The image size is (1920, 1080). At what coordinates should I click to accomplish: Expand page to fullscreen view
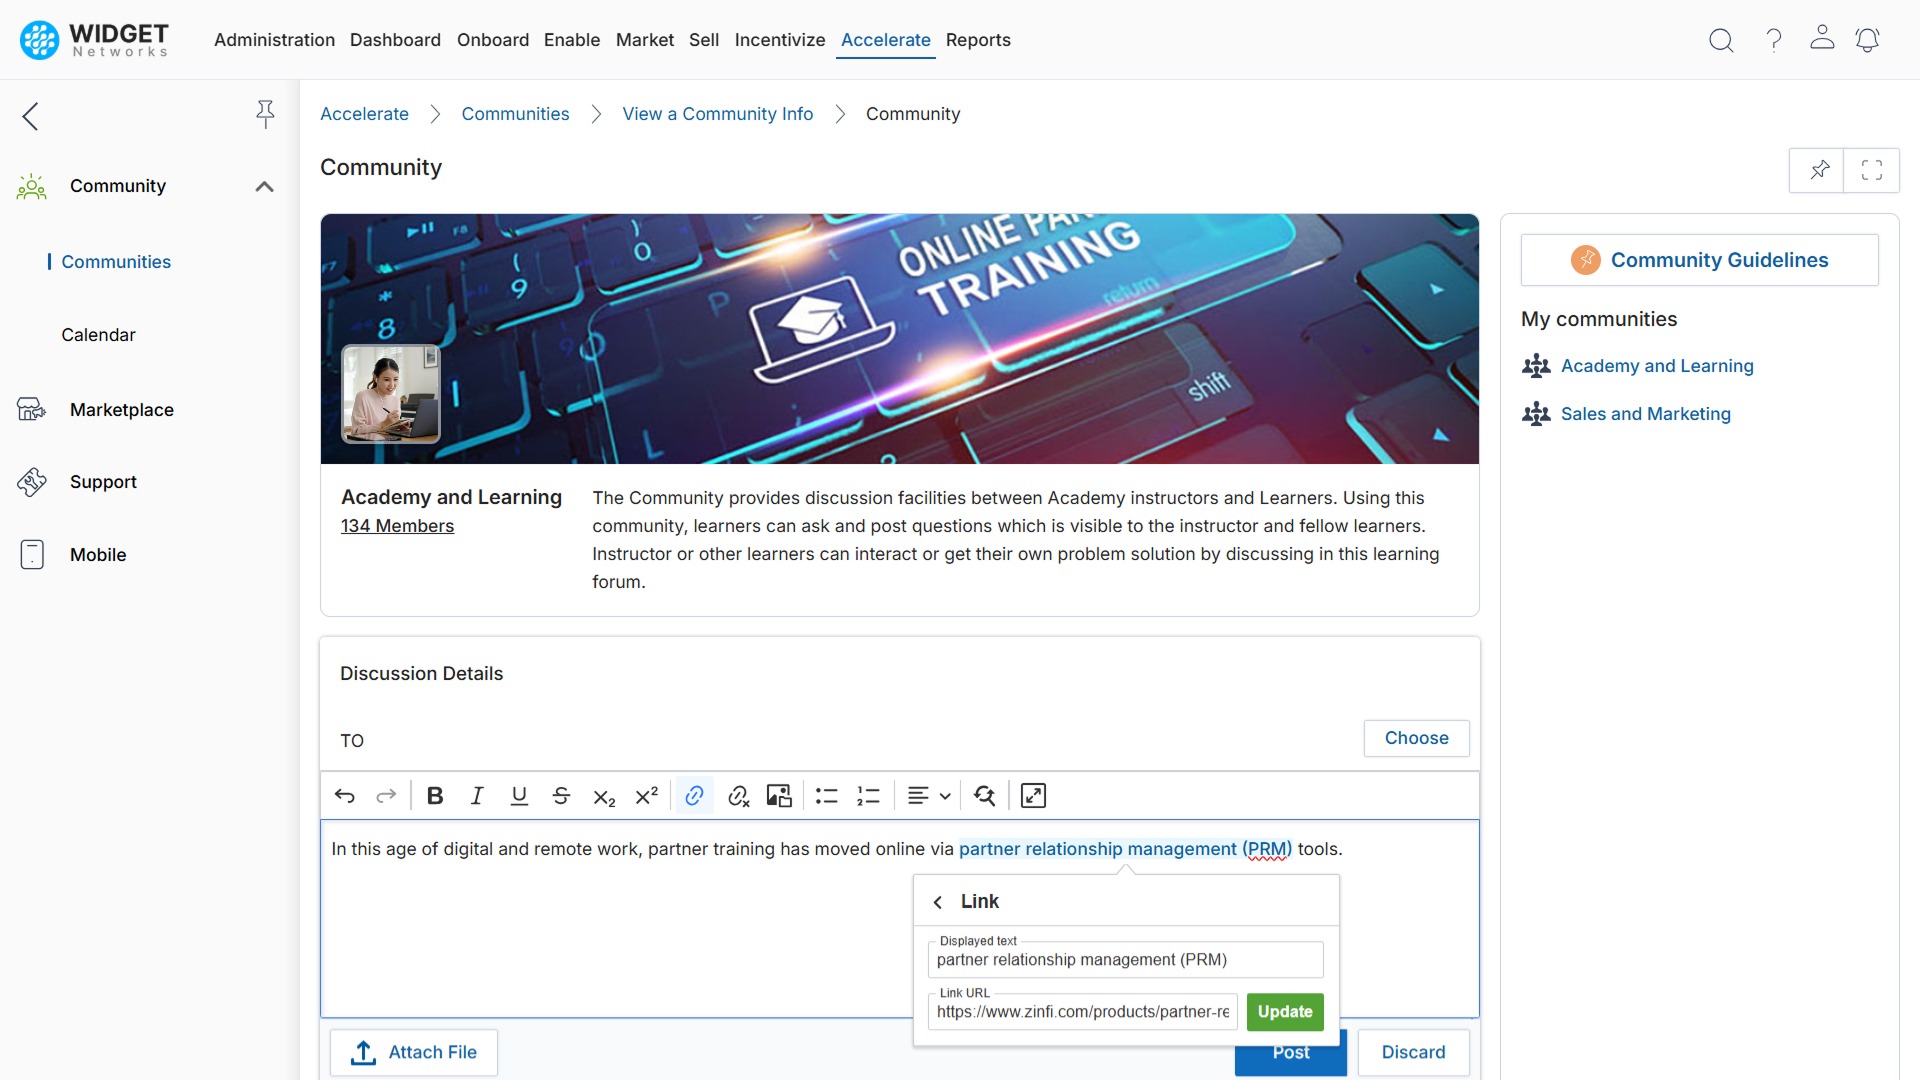coord(1872,170)
